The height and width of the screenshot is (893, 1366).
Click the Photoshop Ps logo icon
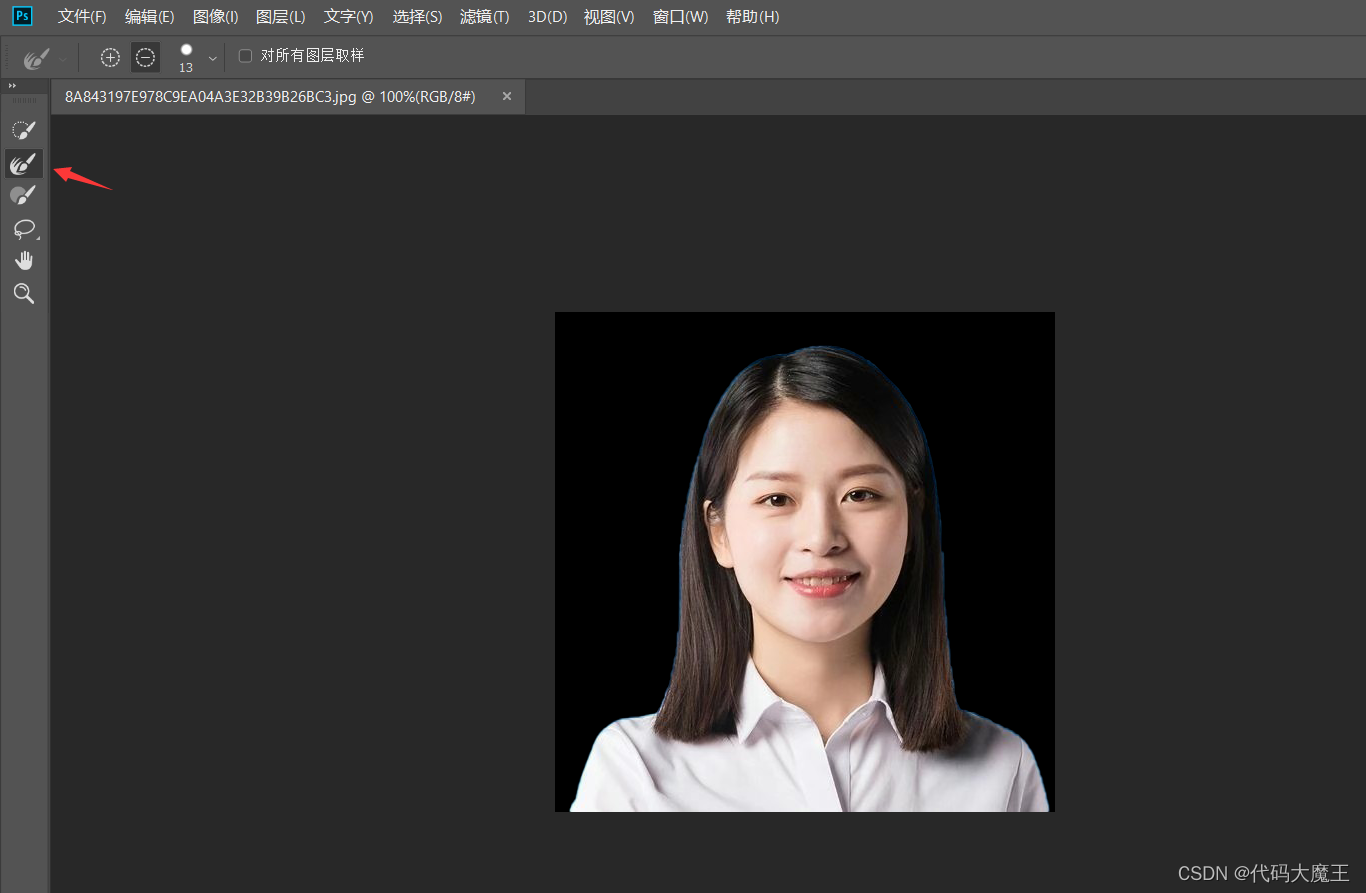click(22, 16)
